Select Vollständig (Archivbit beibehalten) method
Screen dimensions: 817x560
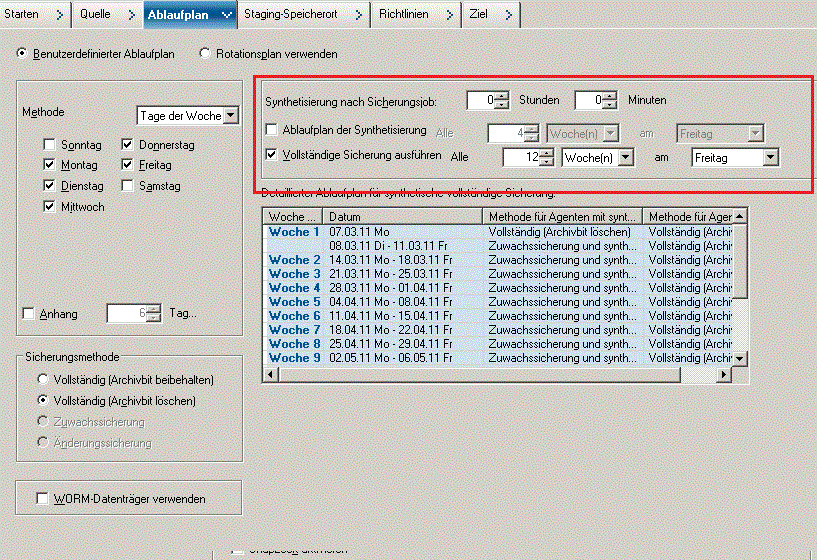coord(42,380)
